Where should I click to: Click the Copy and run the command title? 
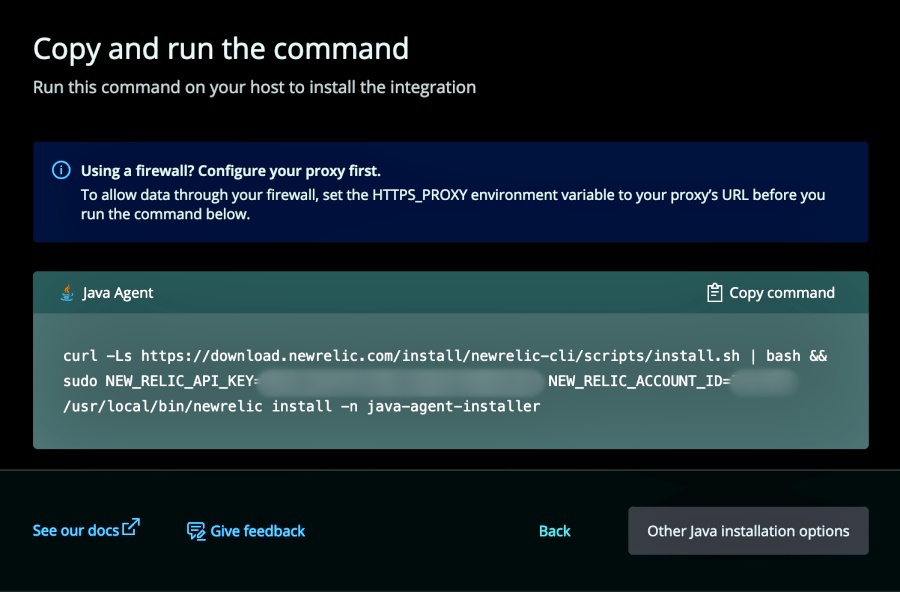coord(221,48)
